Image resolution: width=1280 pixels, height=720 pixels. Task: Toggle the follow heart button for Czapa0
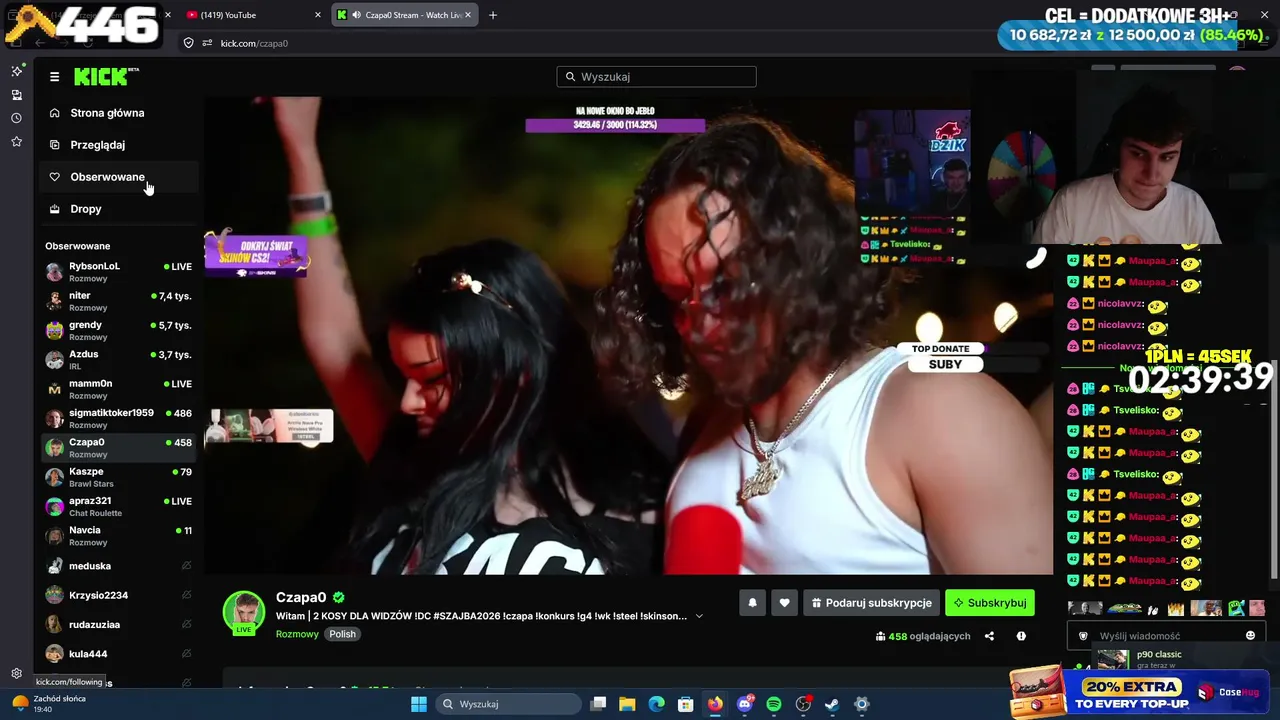pyautogui.click(x=784, y=603)
